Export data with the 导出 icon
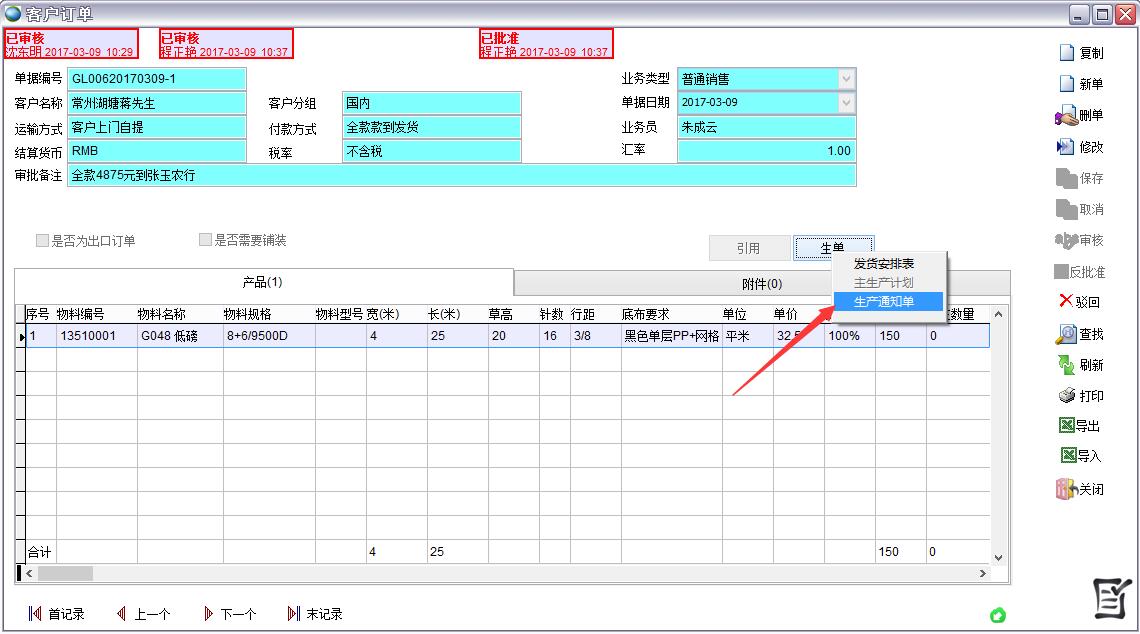The width and height of the screenshot is (1140, 634). click(1085, 424)
